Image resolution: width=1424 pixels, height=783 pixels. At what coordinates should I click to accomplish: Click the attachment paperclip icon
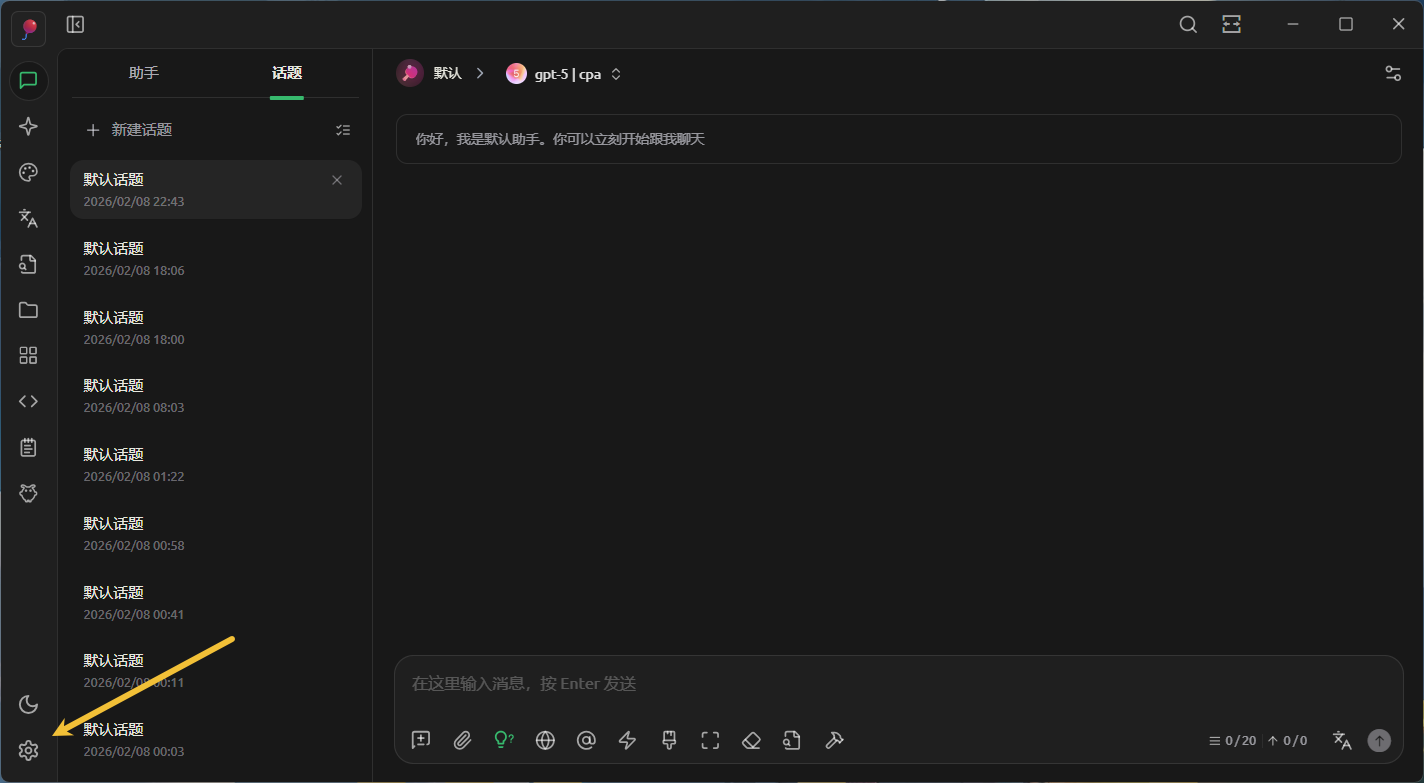pos(462,740)
